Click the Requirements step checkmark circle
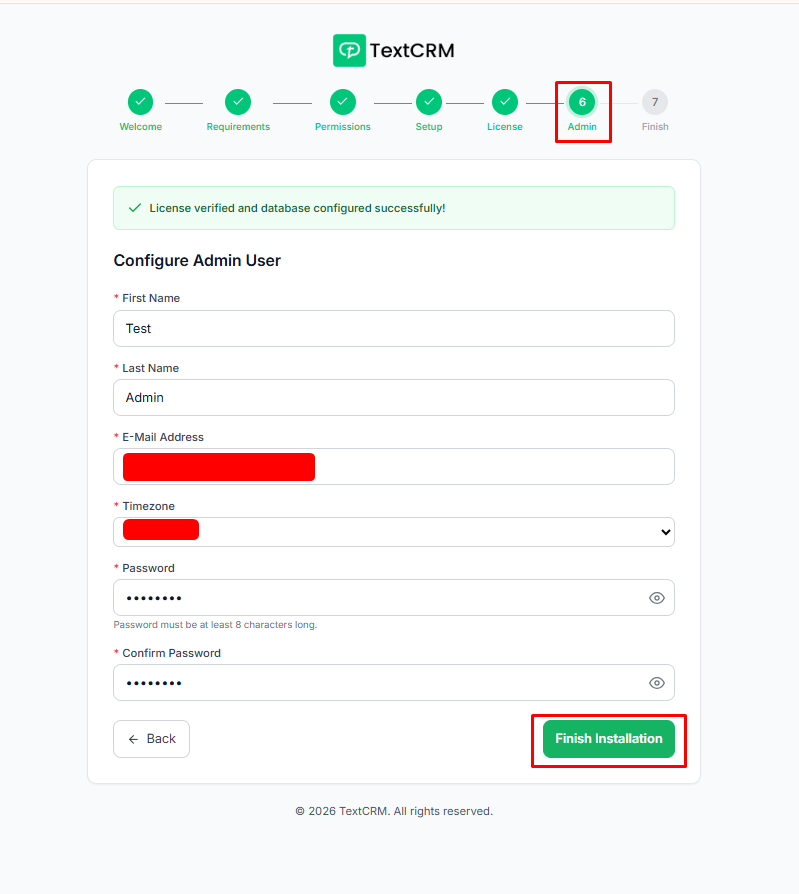This screenshot has width=799, height=894. click(238, 102)
